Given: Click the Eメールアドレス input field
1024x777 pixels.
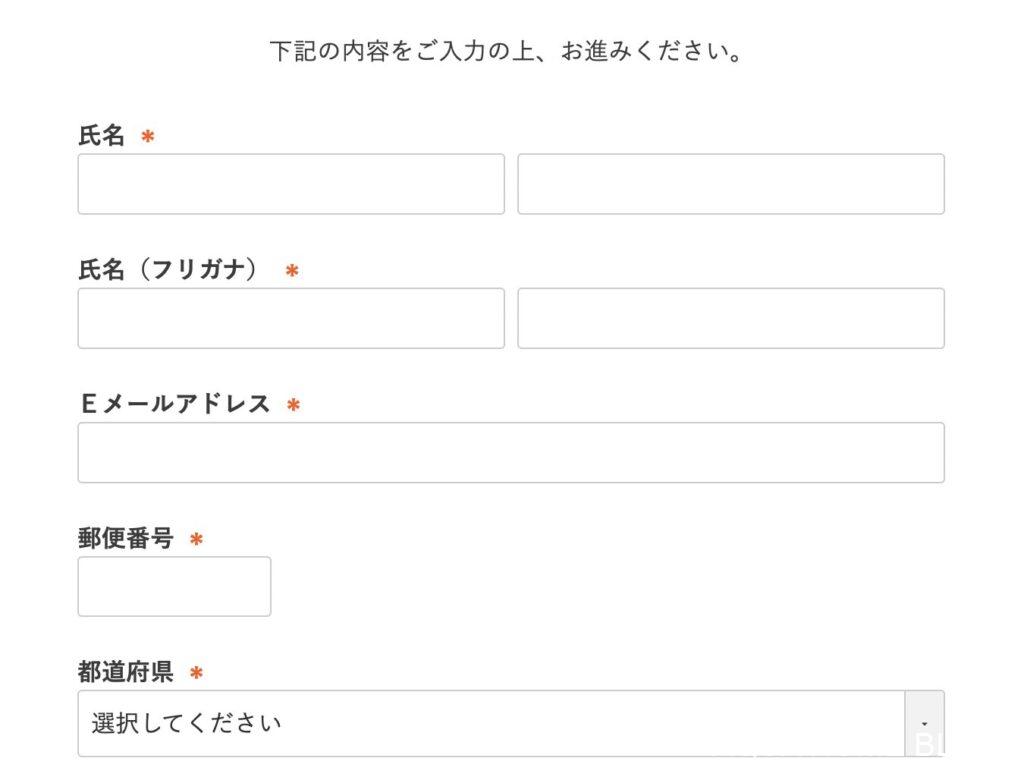Looking at the screenshot, I should click(x=511, y=452).
